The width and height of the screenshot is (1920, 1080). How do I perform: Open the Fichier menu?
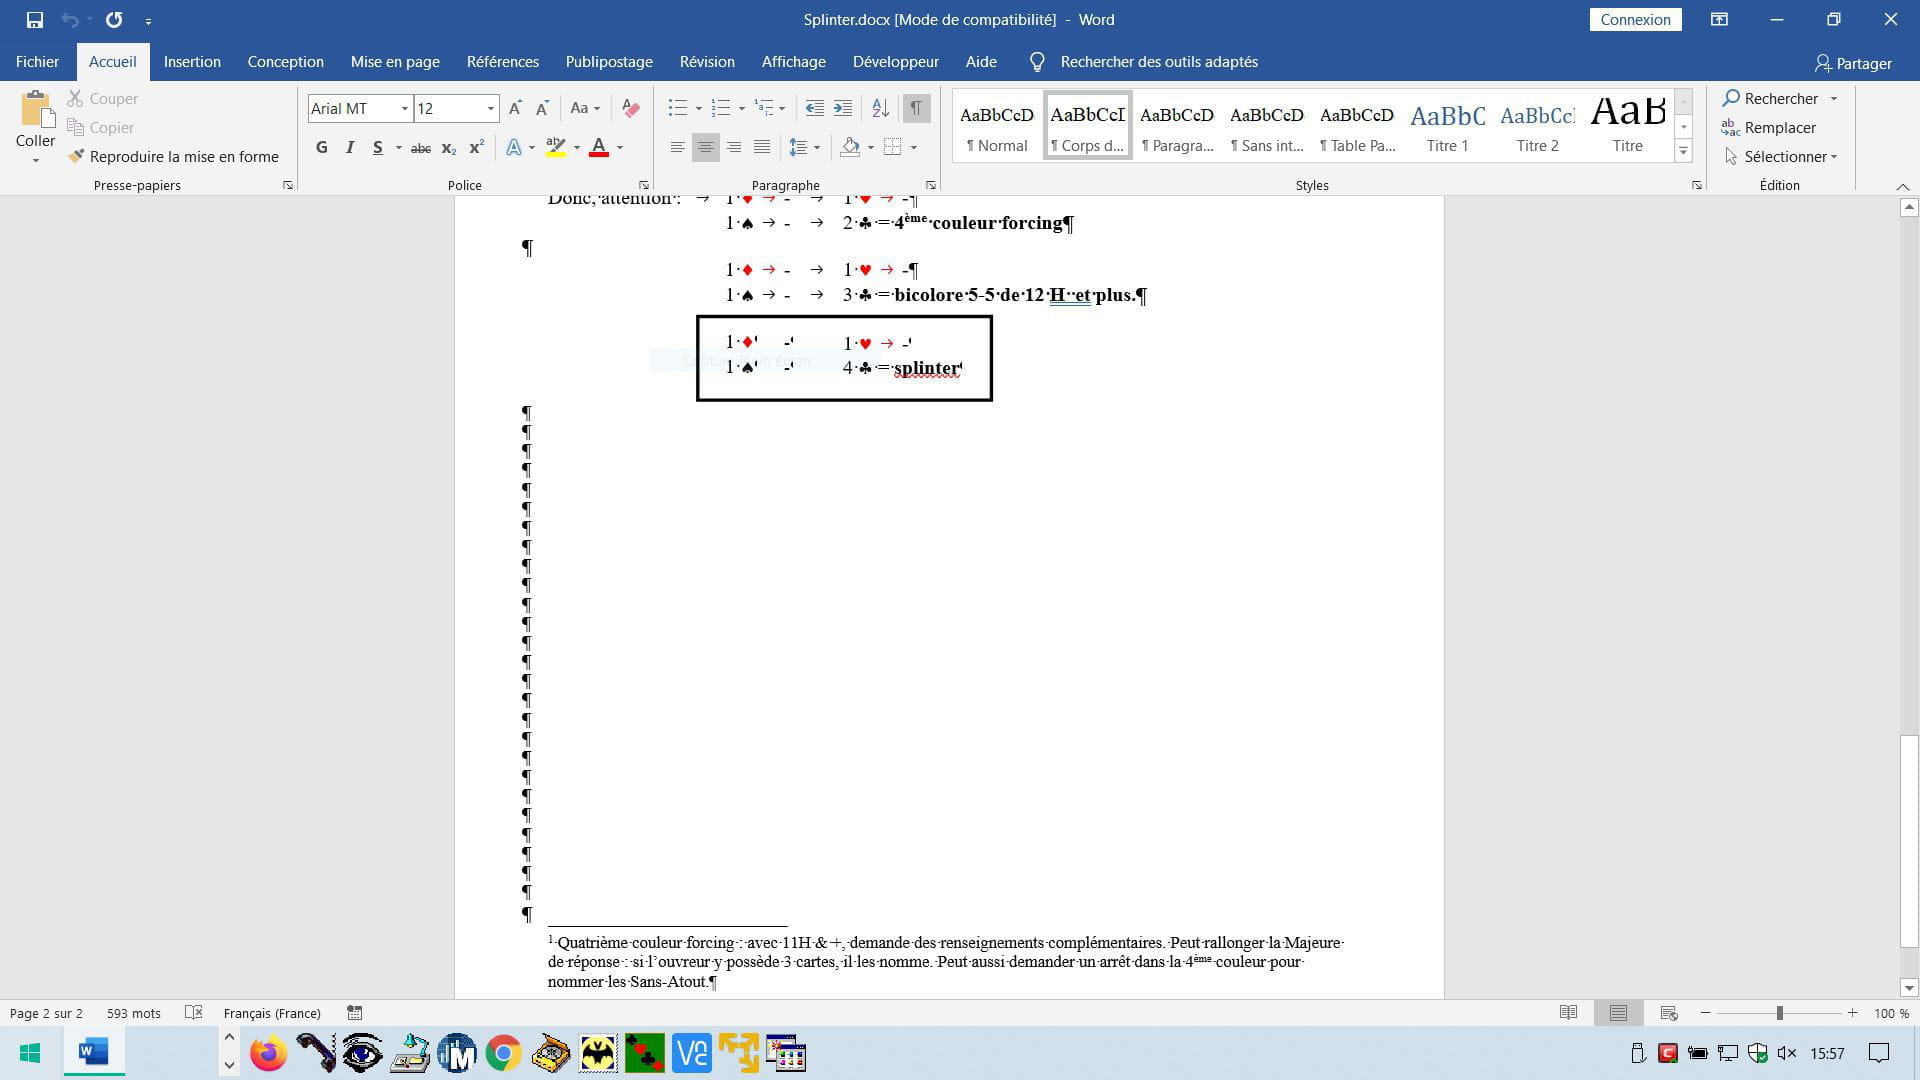tap(37, 62)
